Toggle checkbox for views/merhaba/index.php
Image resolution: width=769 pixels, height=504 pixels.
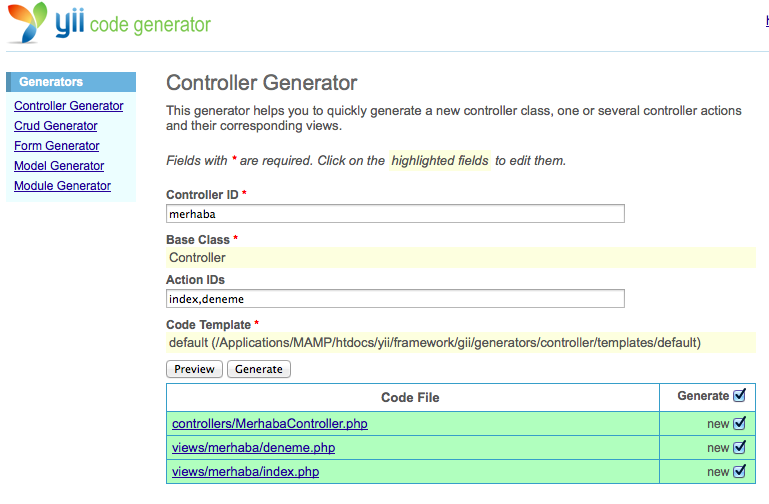[x=740, y=471]
